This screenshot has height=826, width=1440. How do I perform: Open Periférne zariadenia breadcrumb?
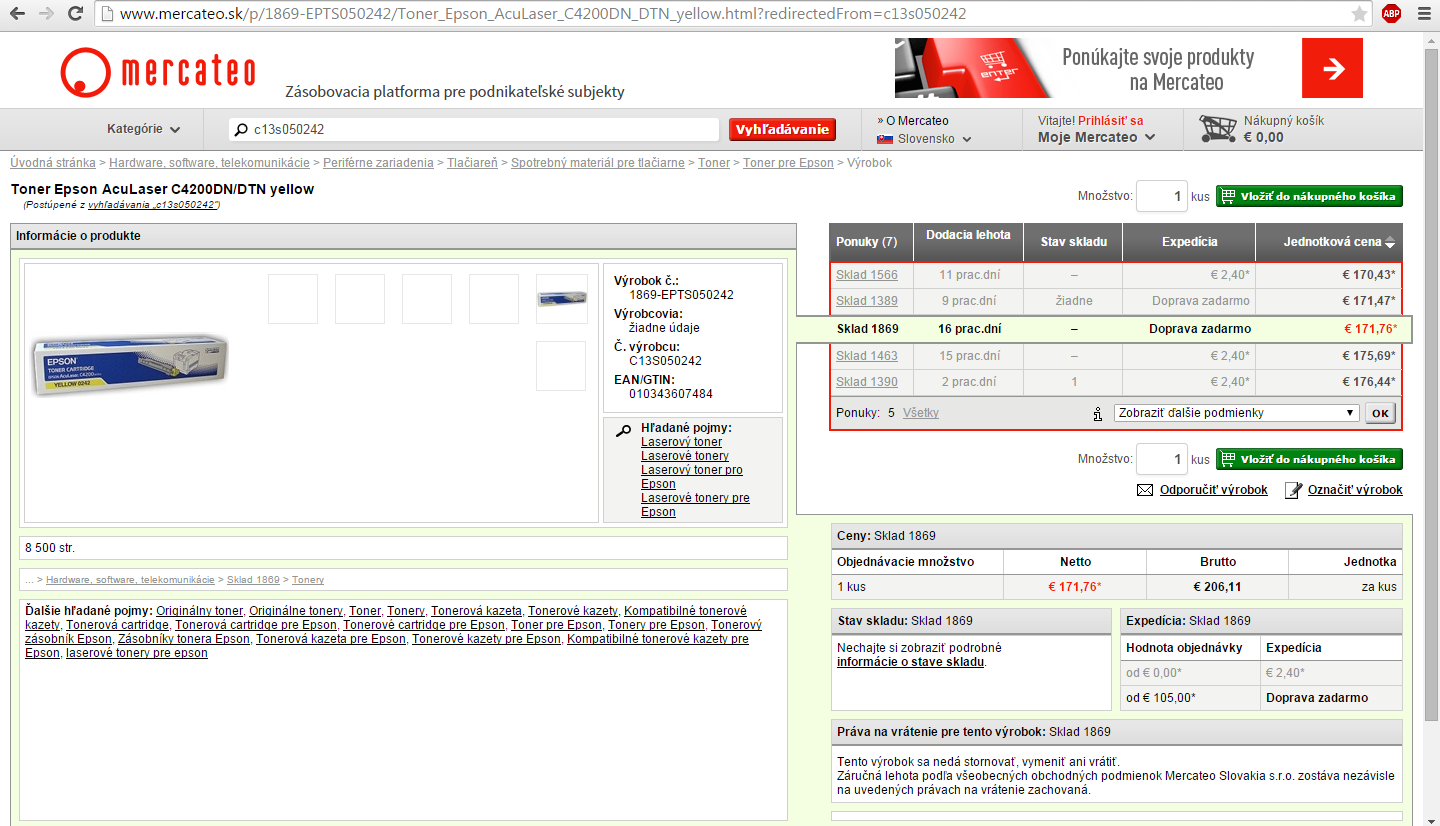click(x=378, y=162)
